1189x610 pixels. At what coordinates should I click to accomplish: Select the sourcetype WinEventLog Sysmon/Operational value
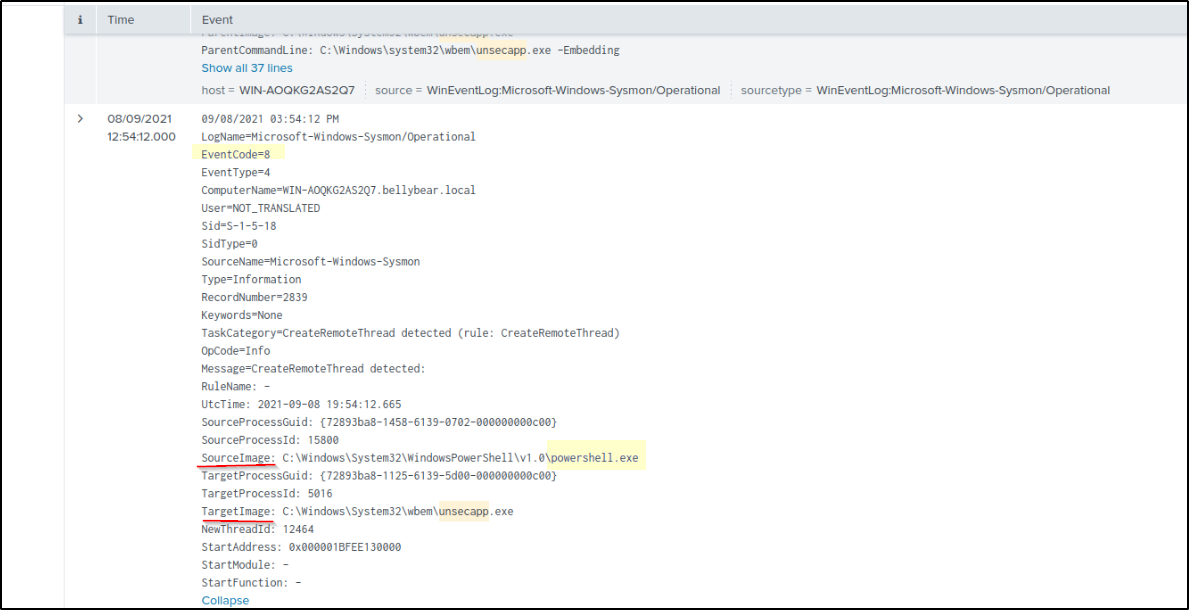tap(963, 90)
